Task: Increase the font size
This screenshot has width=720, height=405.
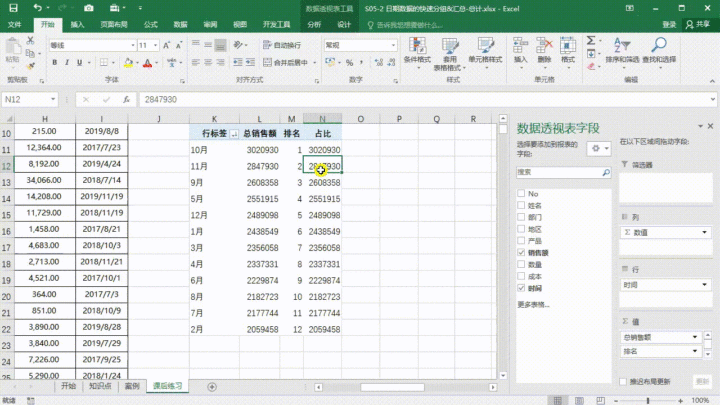Action: [167, 45]
